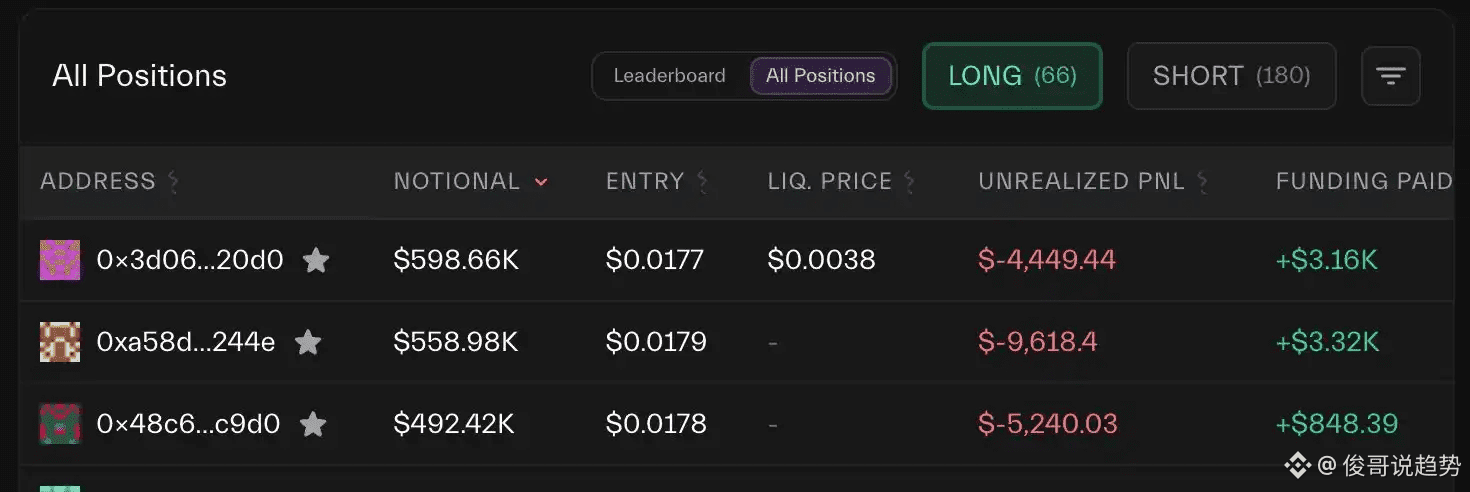Image resolution: width=1470 pixels, height=492 pixels.
Task: Open address 0x3d06...20d0
Action: pos(190,261)
